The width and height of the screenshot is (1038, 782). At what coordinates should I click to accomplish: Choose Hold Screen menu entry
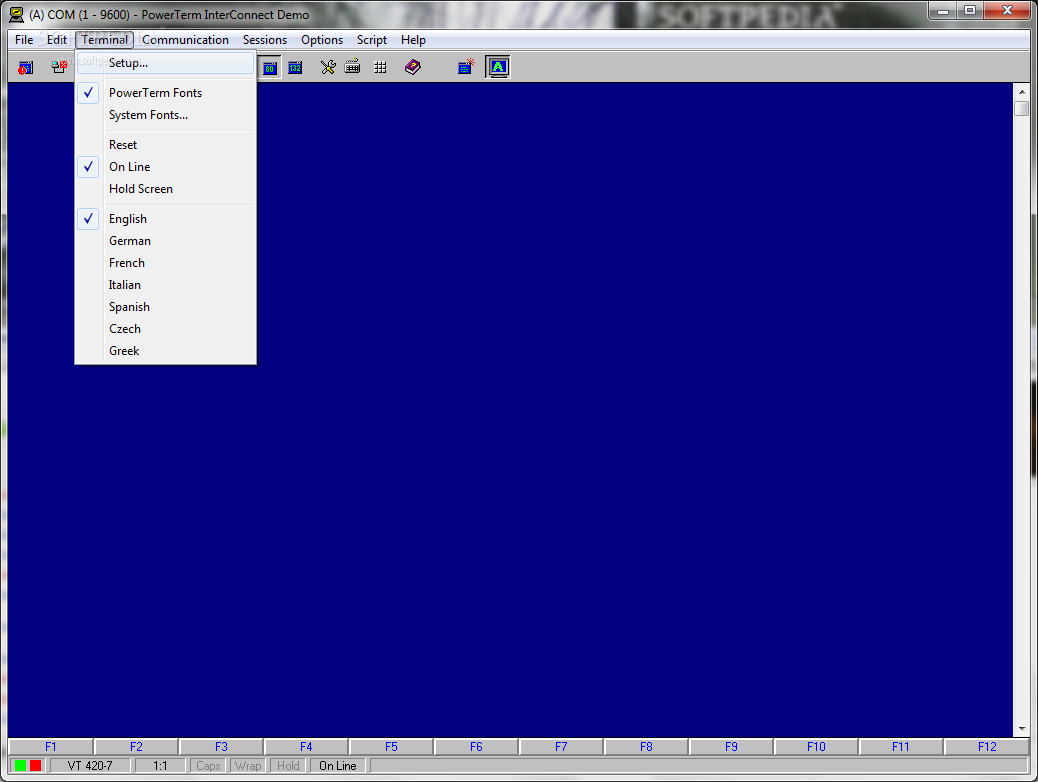coord(165,189)
